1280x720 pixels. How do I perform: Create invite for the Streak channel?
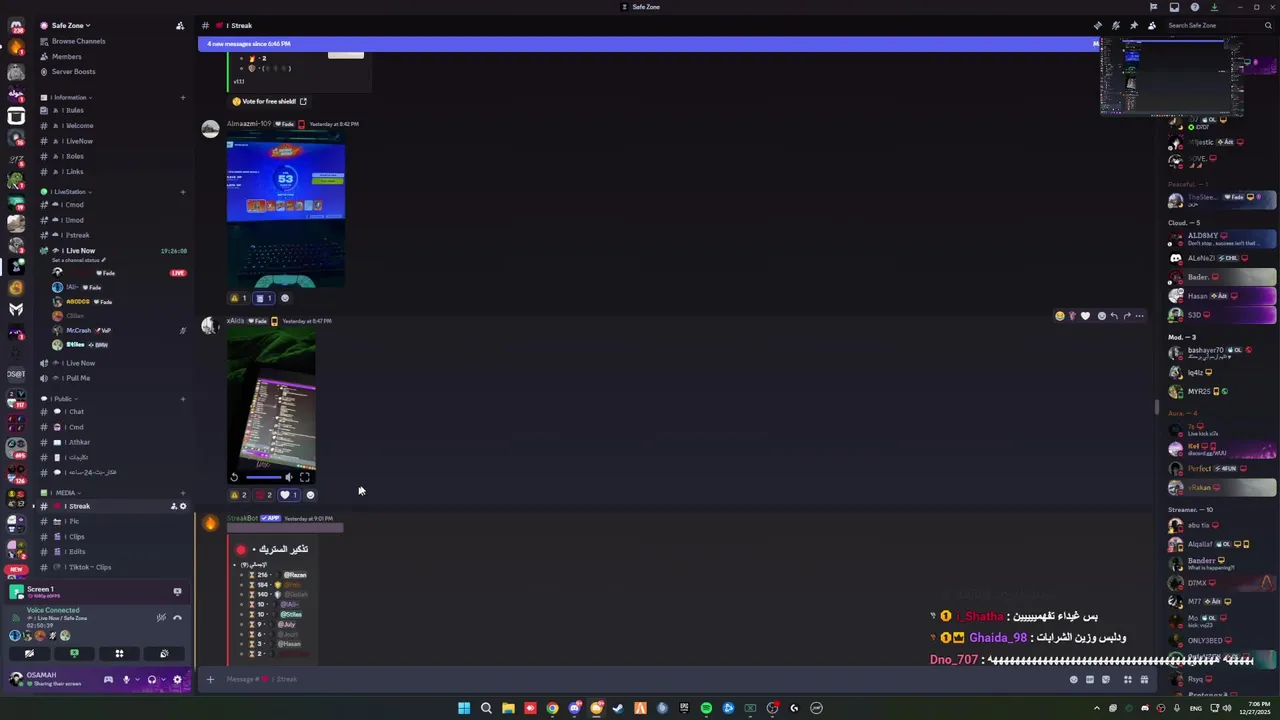173,506
